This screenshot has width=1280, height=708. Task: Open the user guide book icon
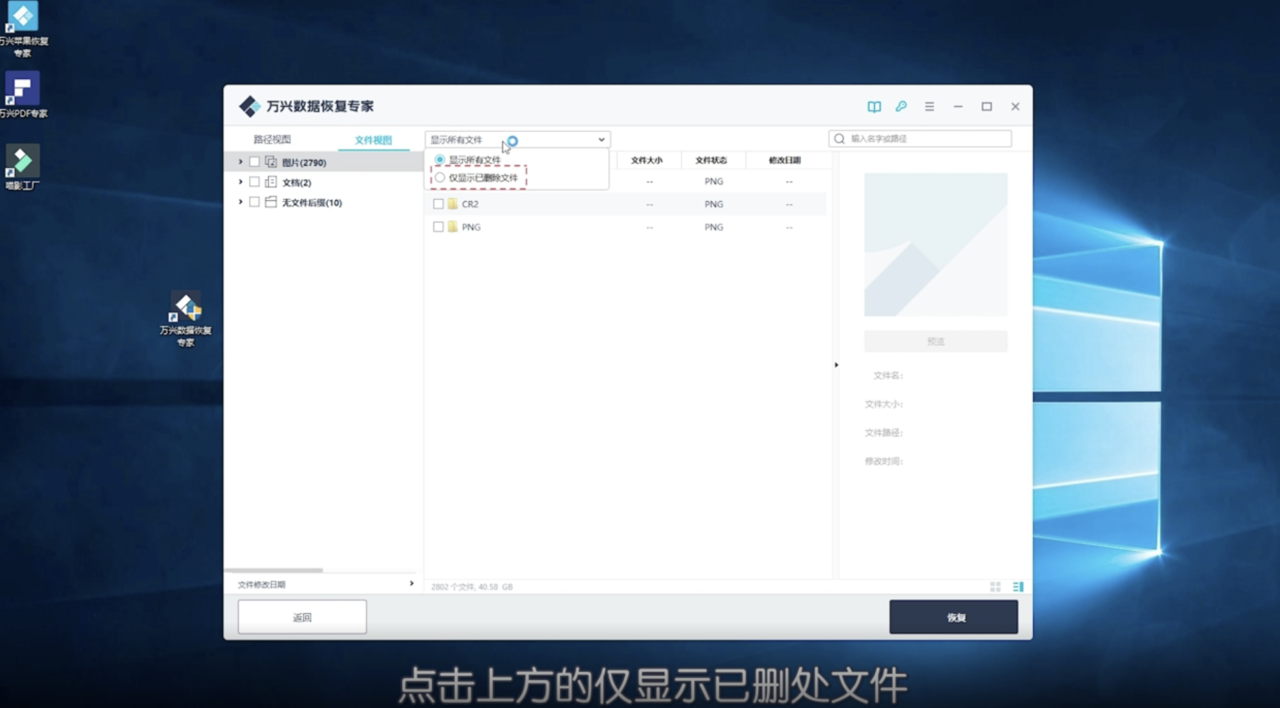[x=874, y=107]
